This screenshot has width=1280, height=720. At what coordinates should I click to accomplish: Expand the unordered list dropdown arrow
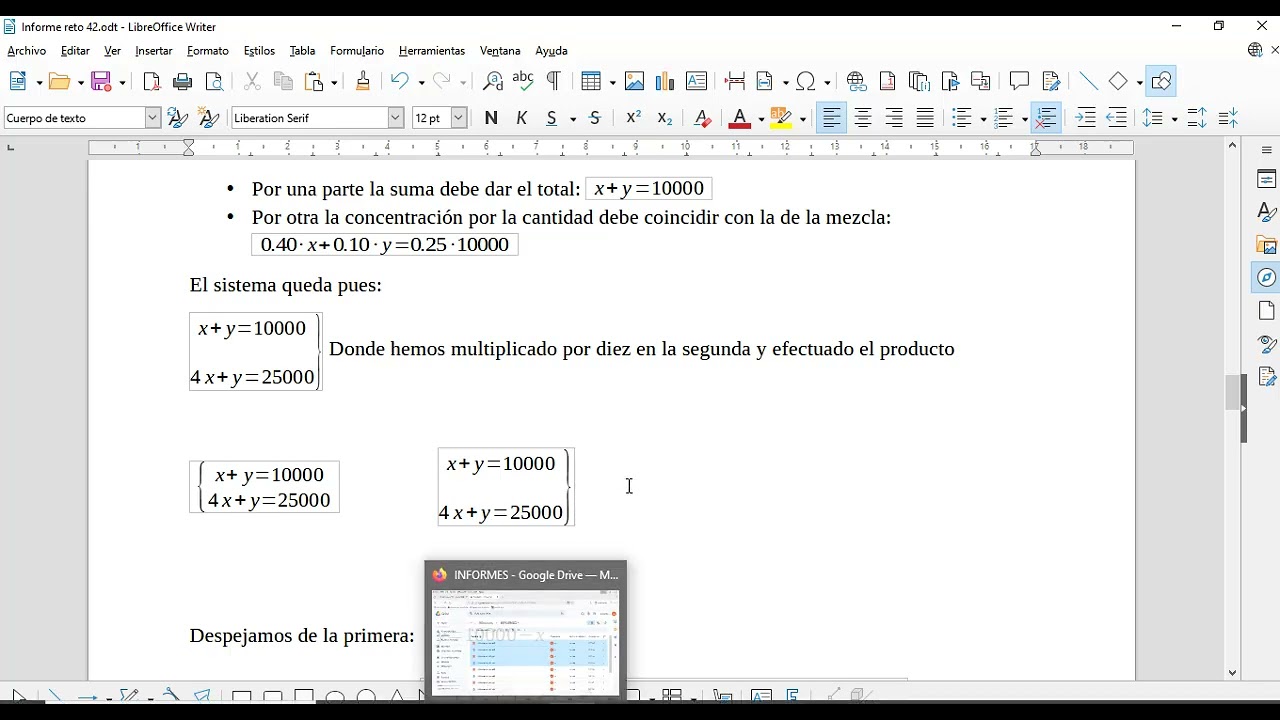984,119
